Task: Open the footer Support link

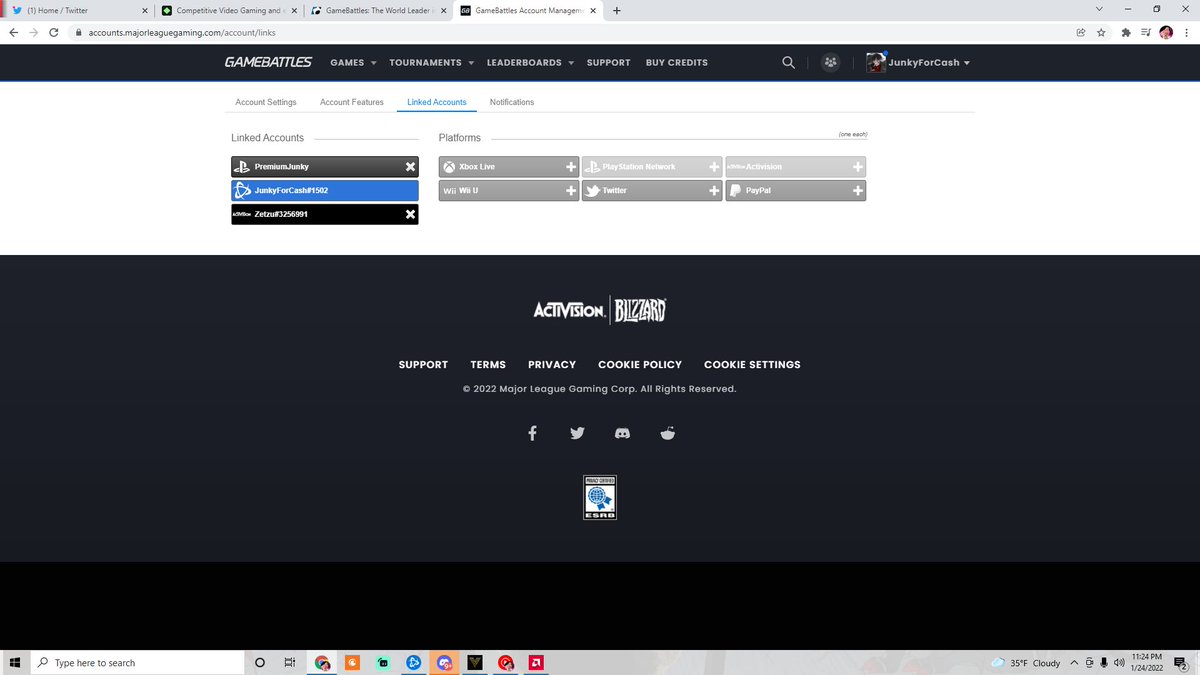Action: (423, 365)
